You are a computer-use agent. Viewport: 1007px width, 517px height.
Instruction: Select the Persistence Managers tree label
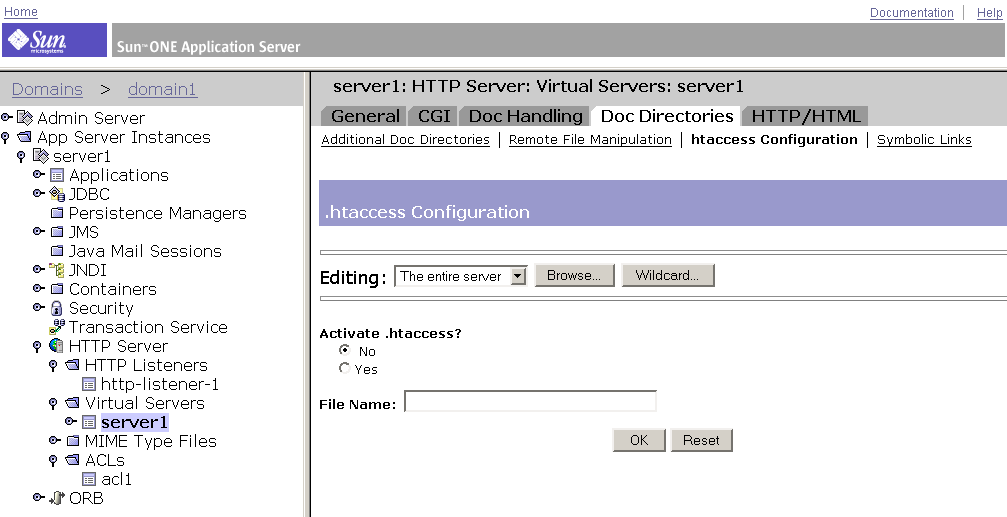[x=157, y=213]
